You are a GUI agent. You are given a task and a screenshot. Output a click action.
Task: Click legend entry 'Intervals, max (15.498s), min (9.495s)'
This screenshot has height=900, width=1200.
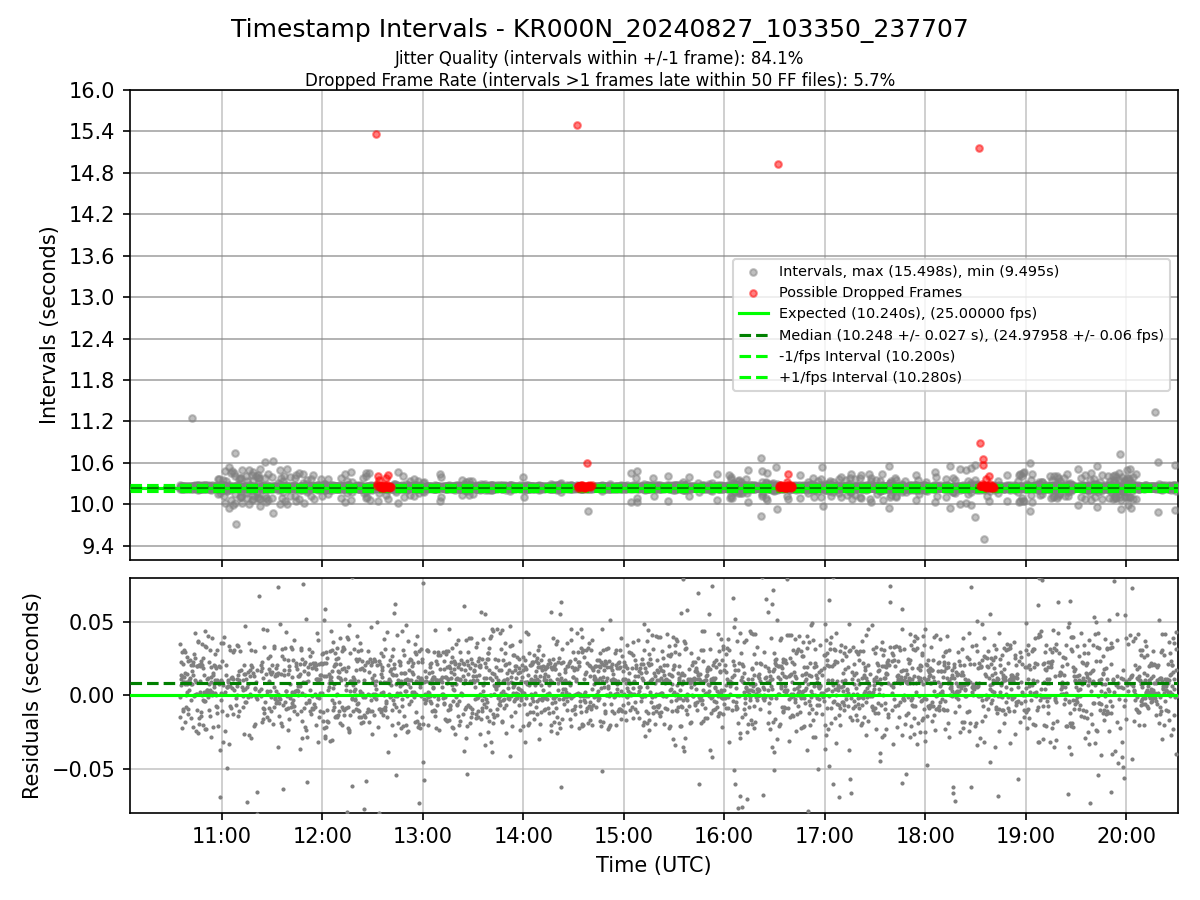pos(919,271)
